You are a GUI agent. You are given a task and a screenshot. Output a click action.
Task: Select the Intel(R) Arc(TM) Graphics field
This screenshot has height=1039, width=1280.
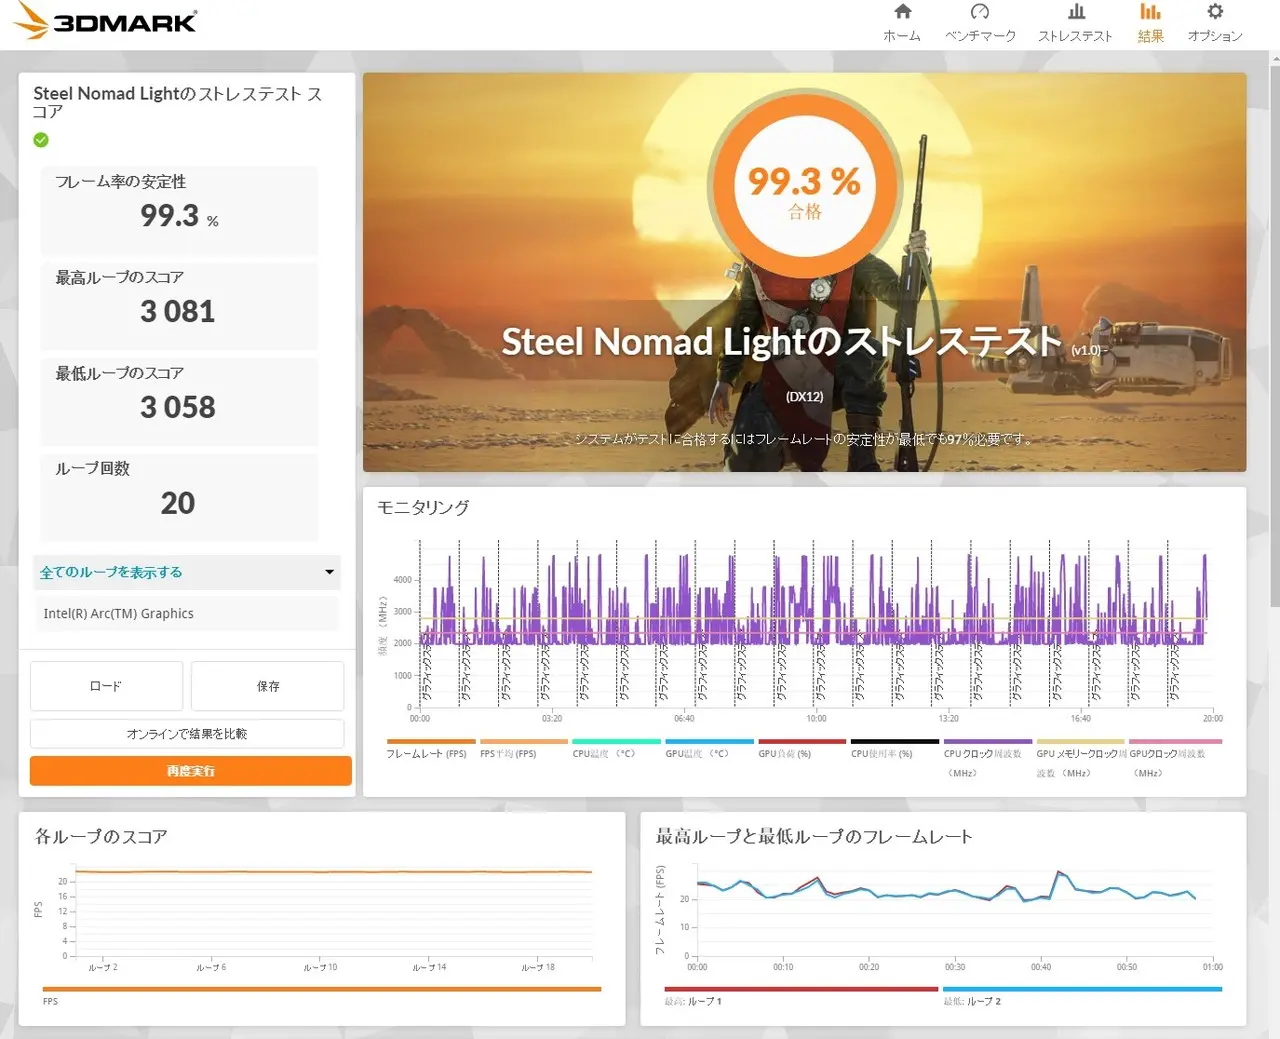pyautogui.click(x=186, y=614)
